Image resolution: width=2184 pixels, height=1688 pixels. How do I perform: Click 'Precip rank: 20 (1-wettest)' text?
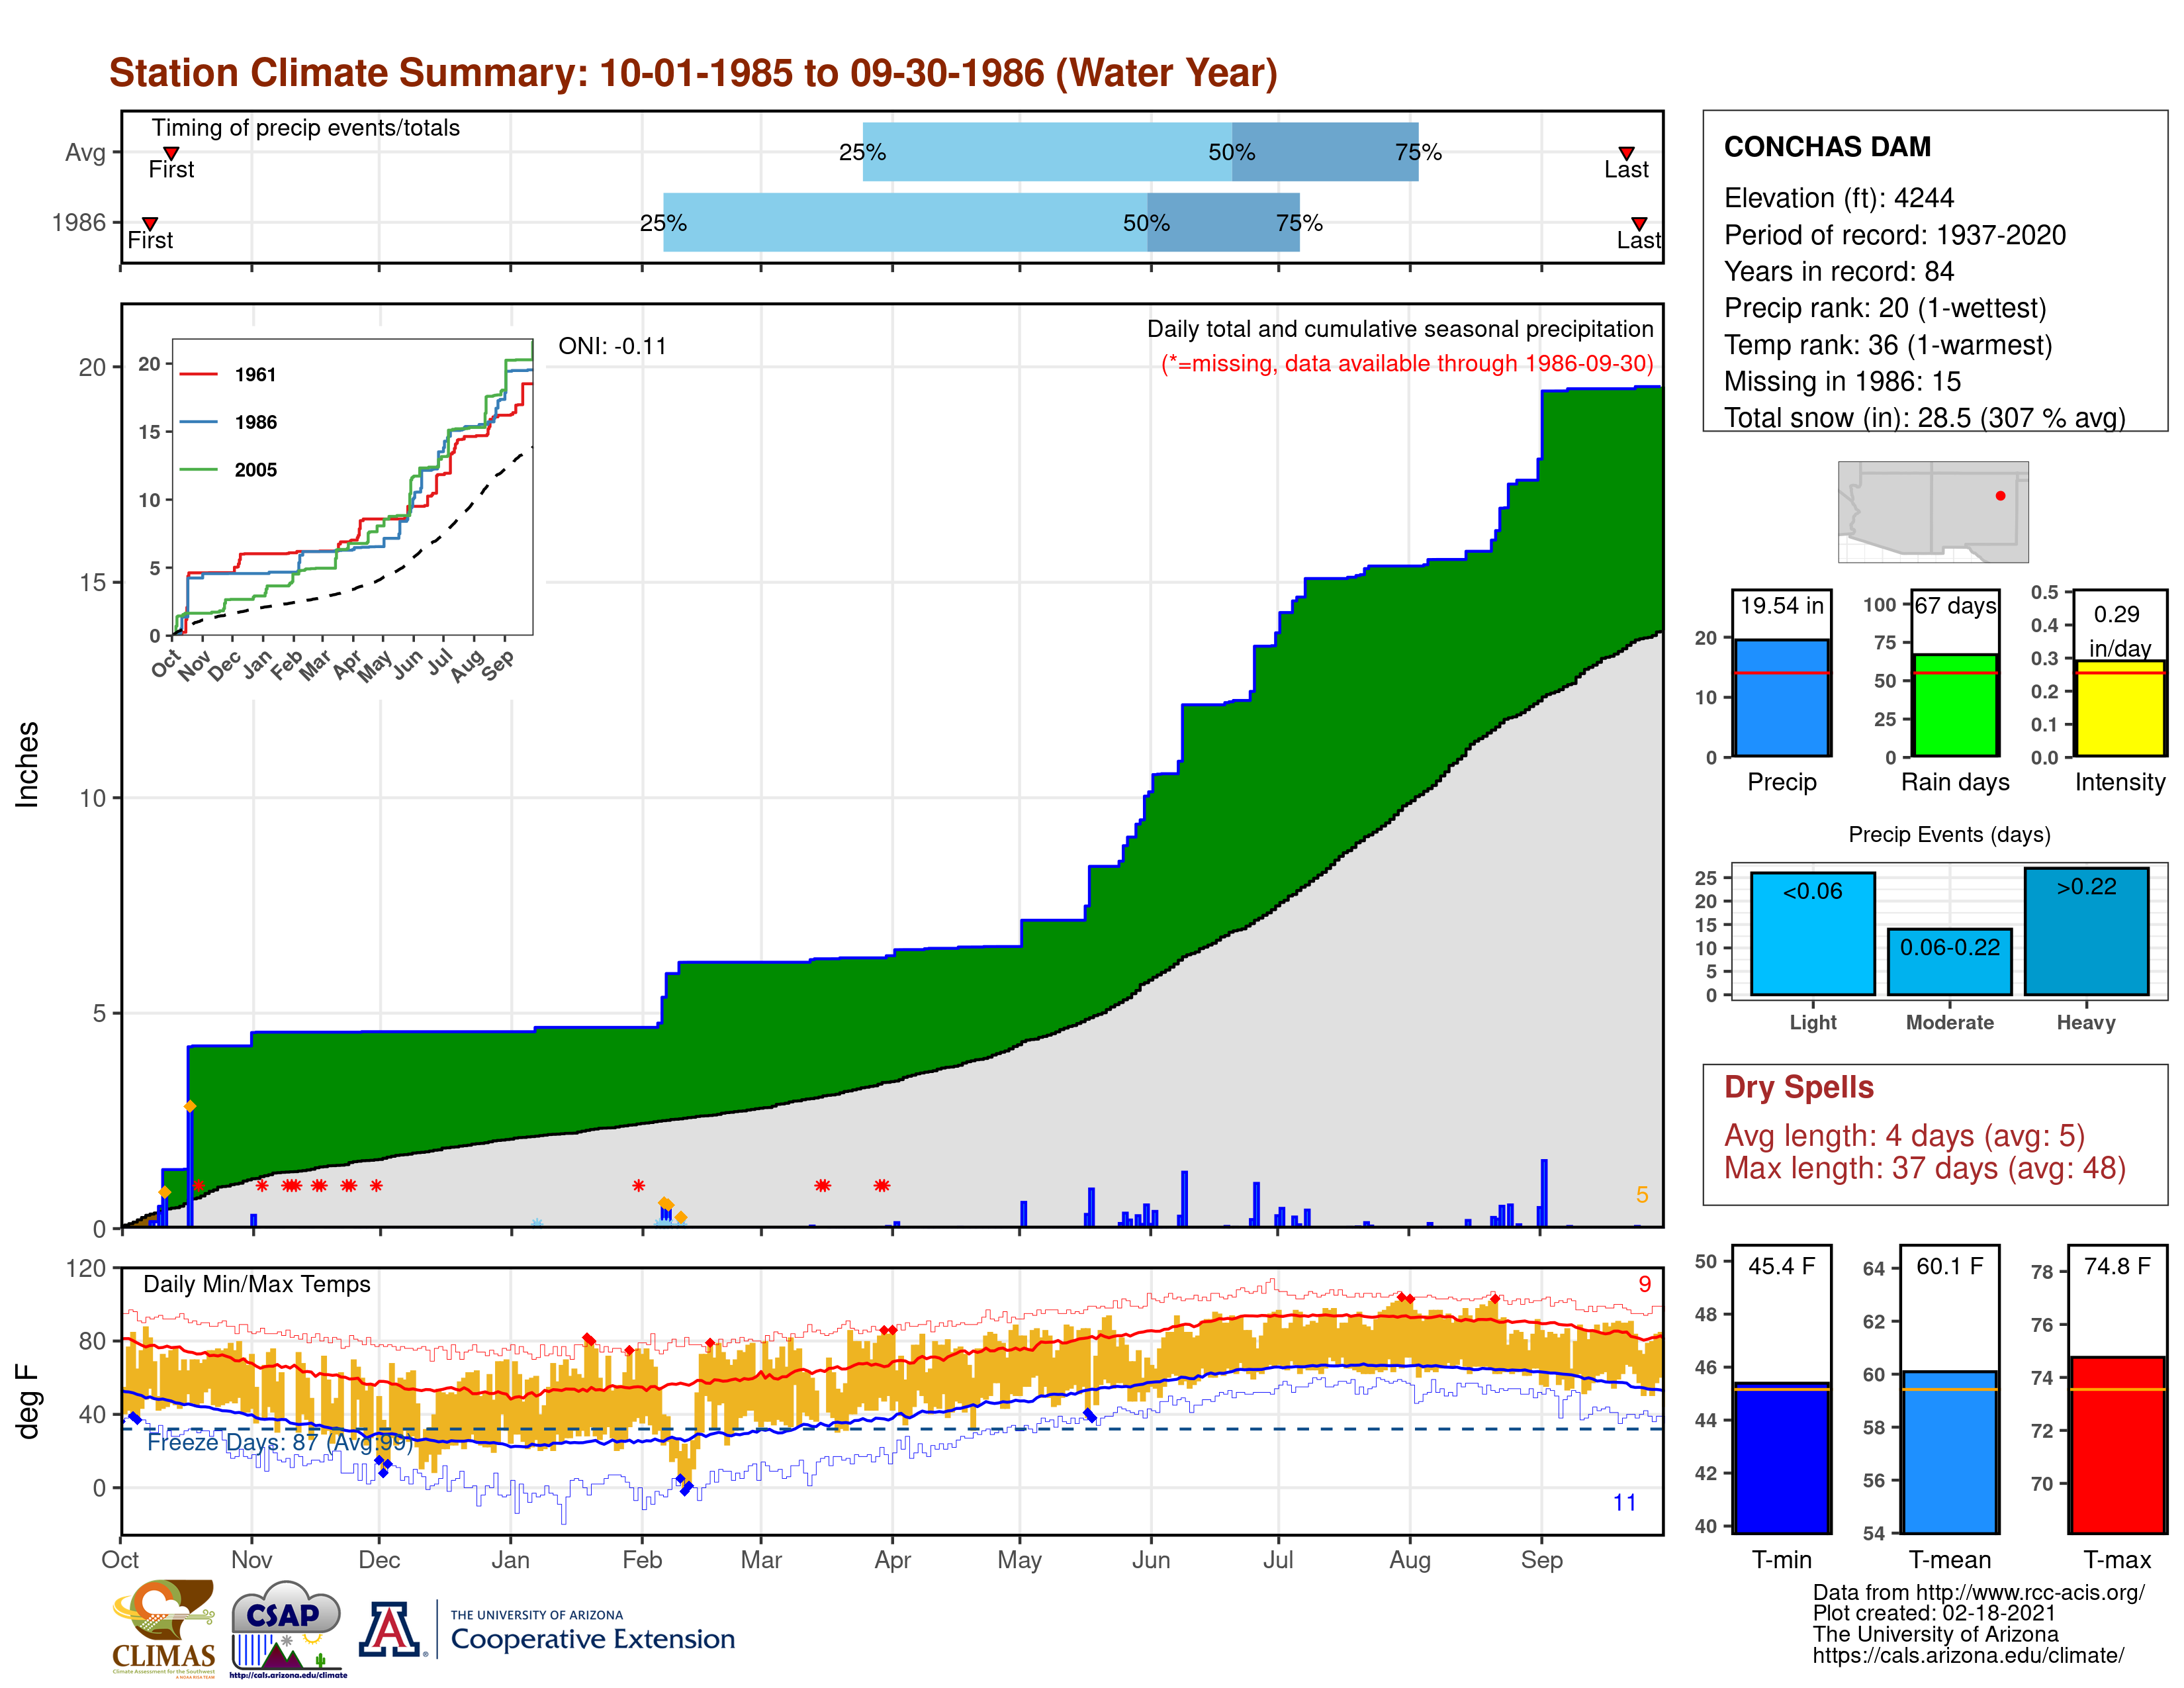tap(1885, 308)
